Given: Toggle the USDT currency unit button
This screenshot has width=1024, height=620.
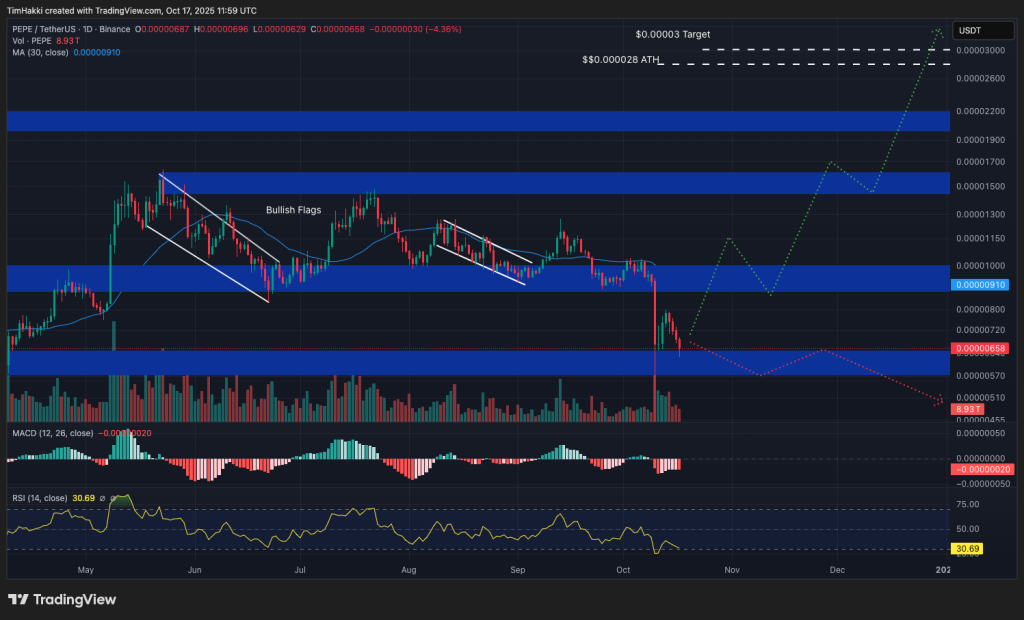Looking at the screenshot, I should coord(981,30).
